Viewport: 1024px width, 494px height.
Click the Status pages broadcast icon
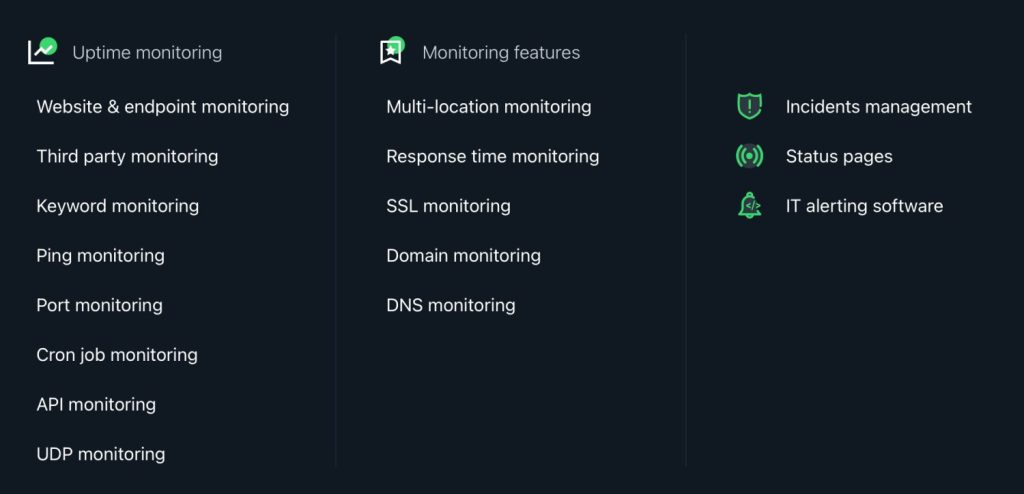749,156
